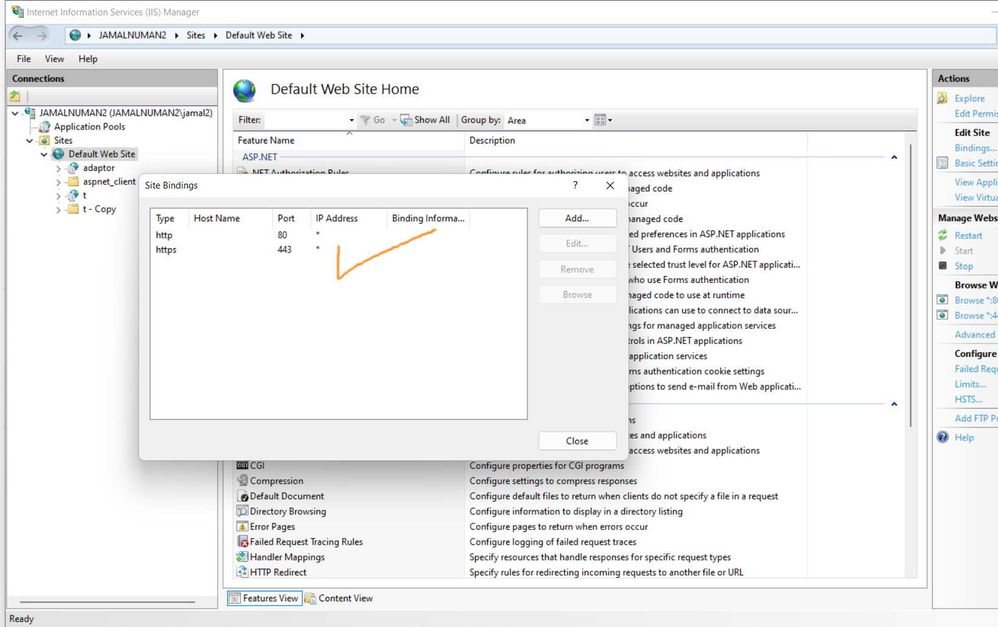Click the Stop website icon
The image size is (998, 627).
(x=943, y=265)
